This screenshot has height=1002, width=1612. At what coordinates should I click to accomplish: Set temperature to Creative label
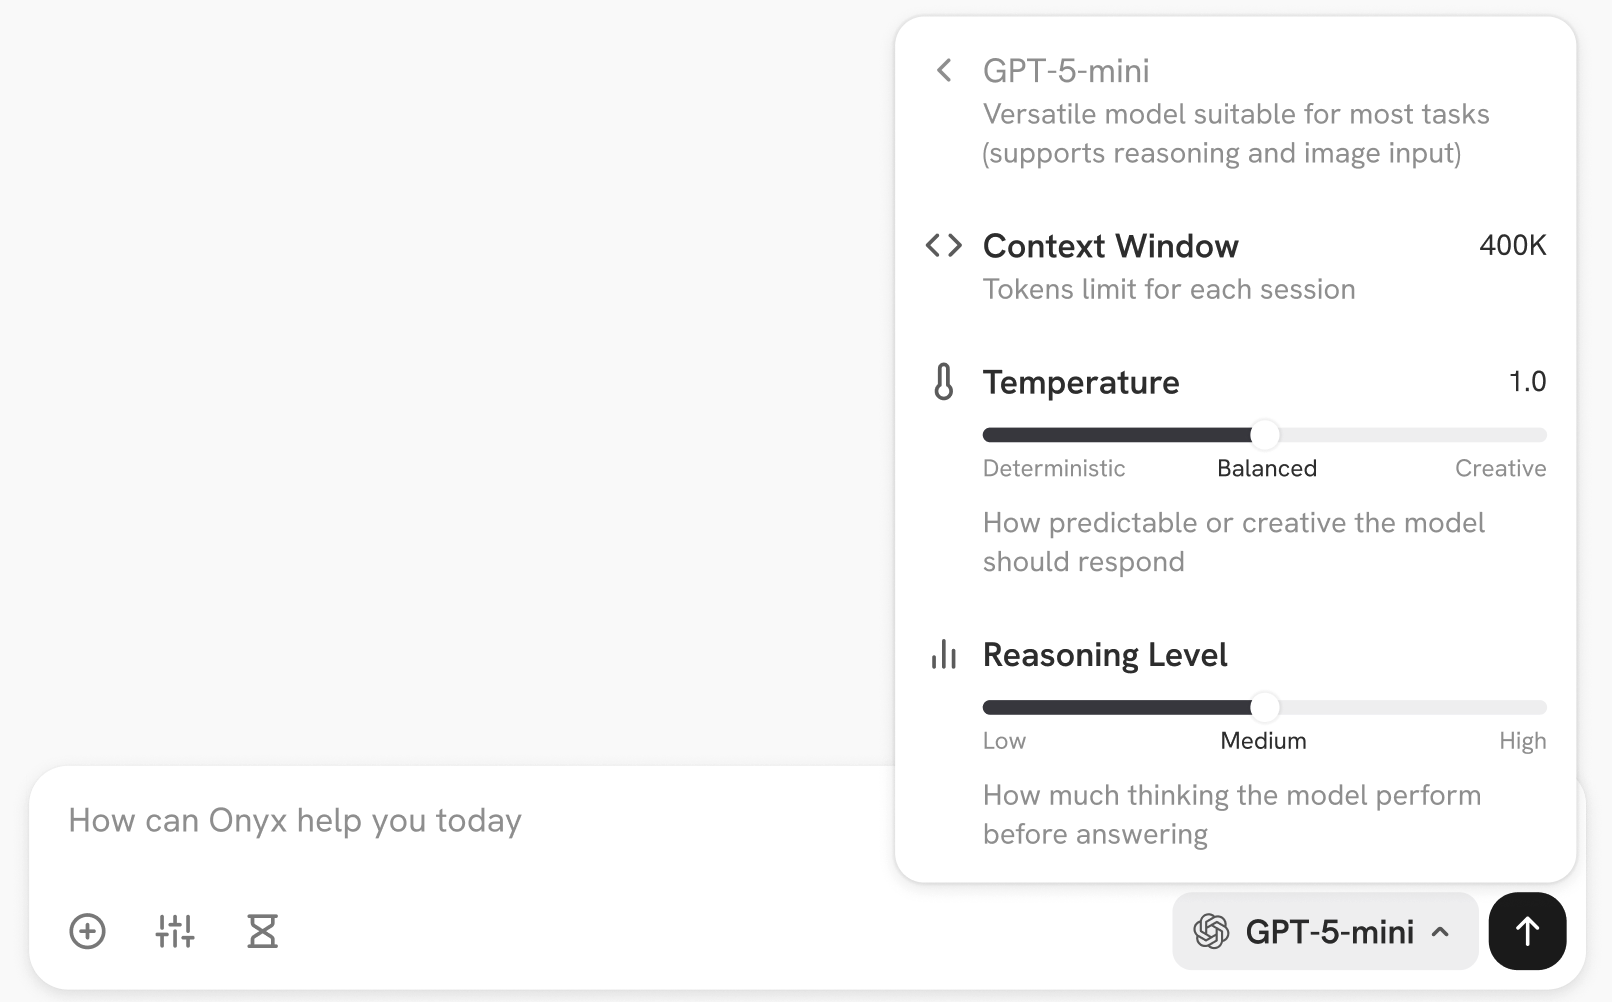point(1500,468)
